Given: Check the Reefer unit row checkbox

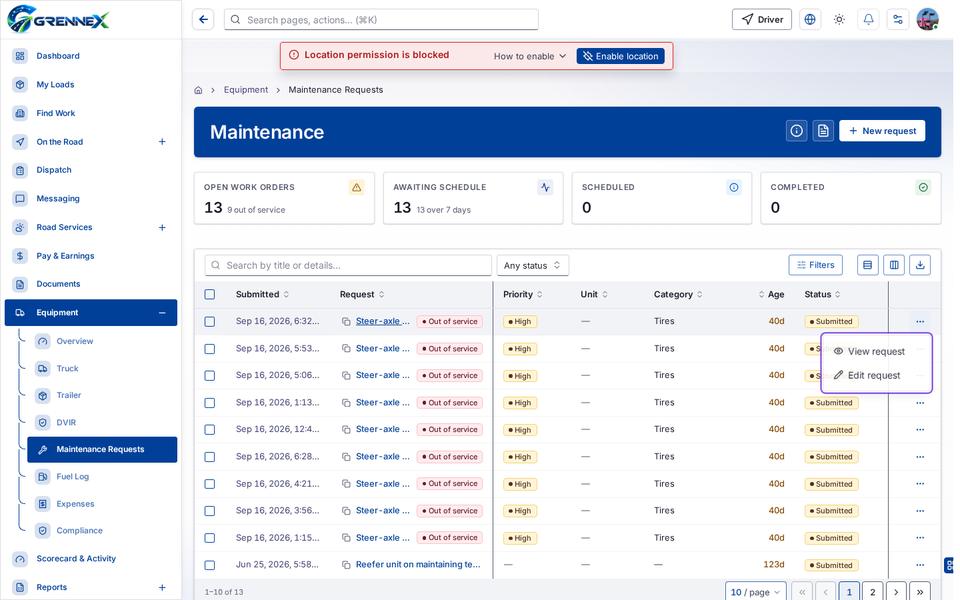Looking at the screenshot, I should [x=209, y=565].
